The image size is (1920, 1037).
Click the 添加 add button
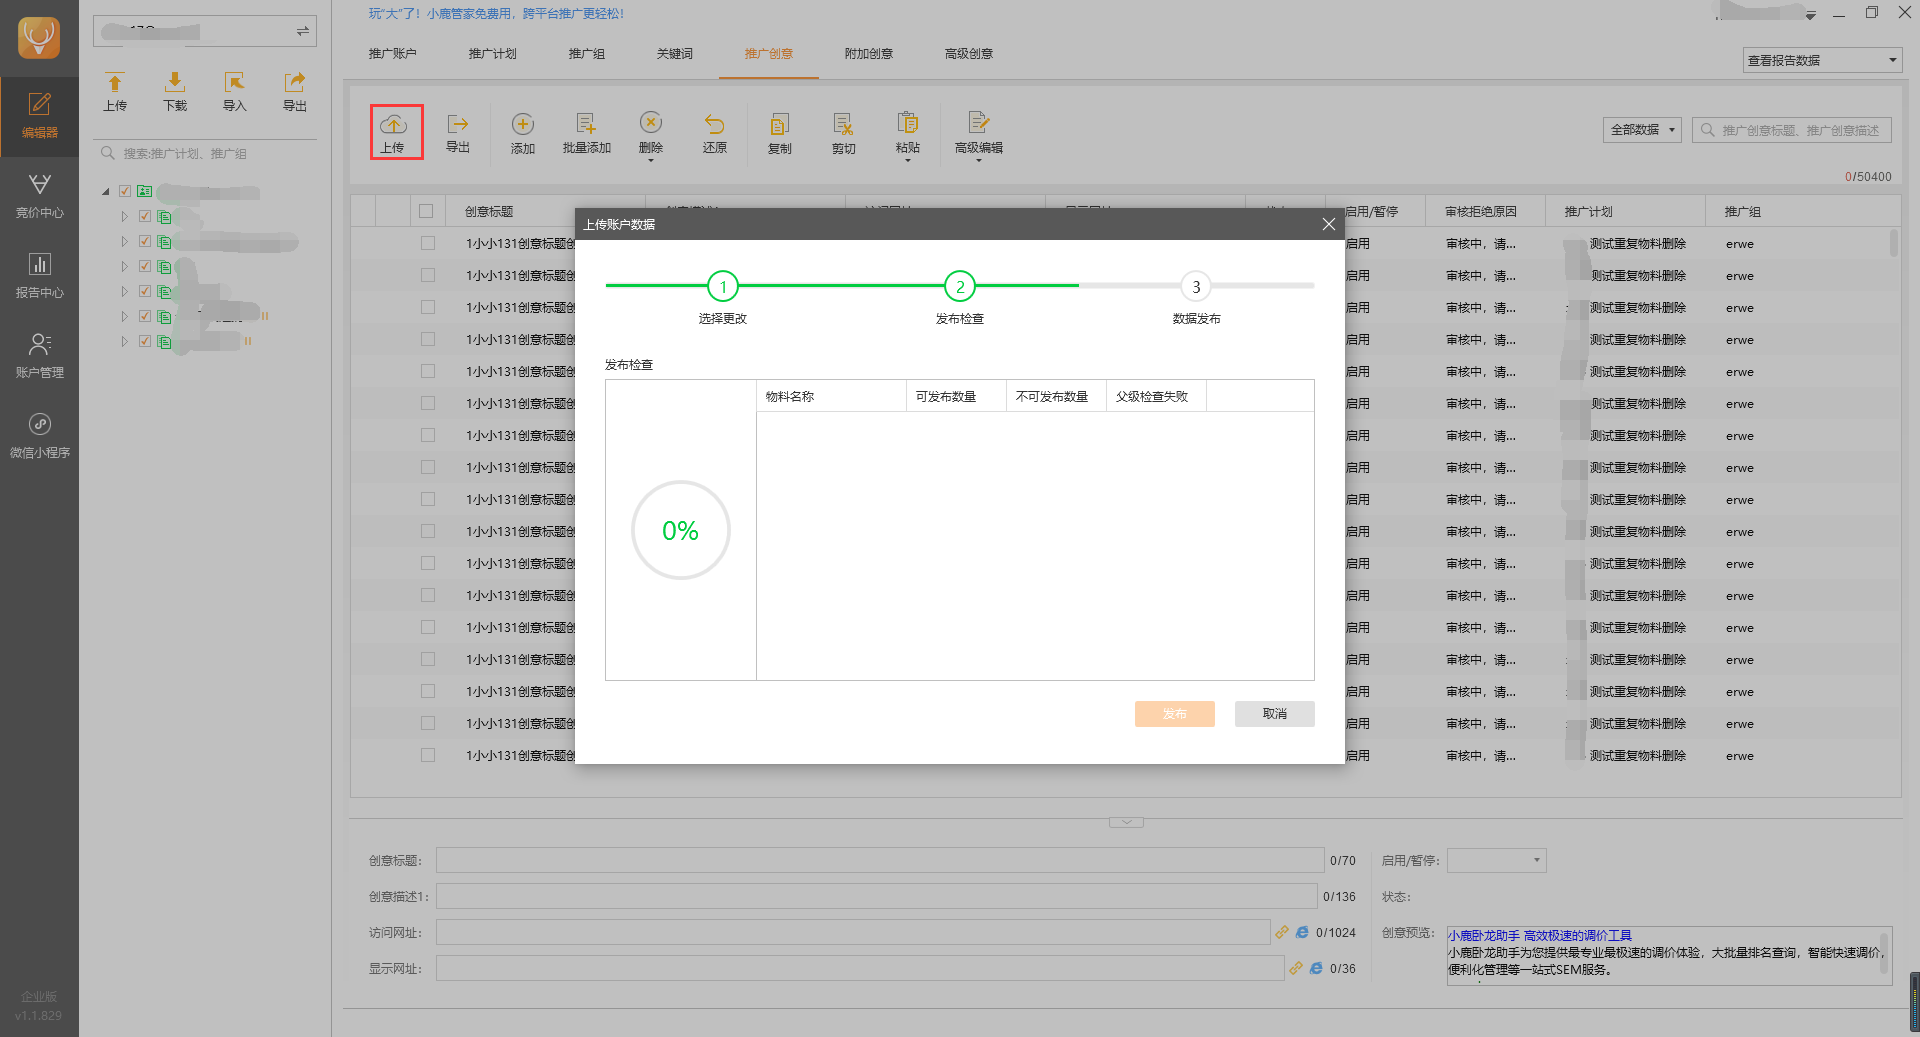[x=523, y=133]
